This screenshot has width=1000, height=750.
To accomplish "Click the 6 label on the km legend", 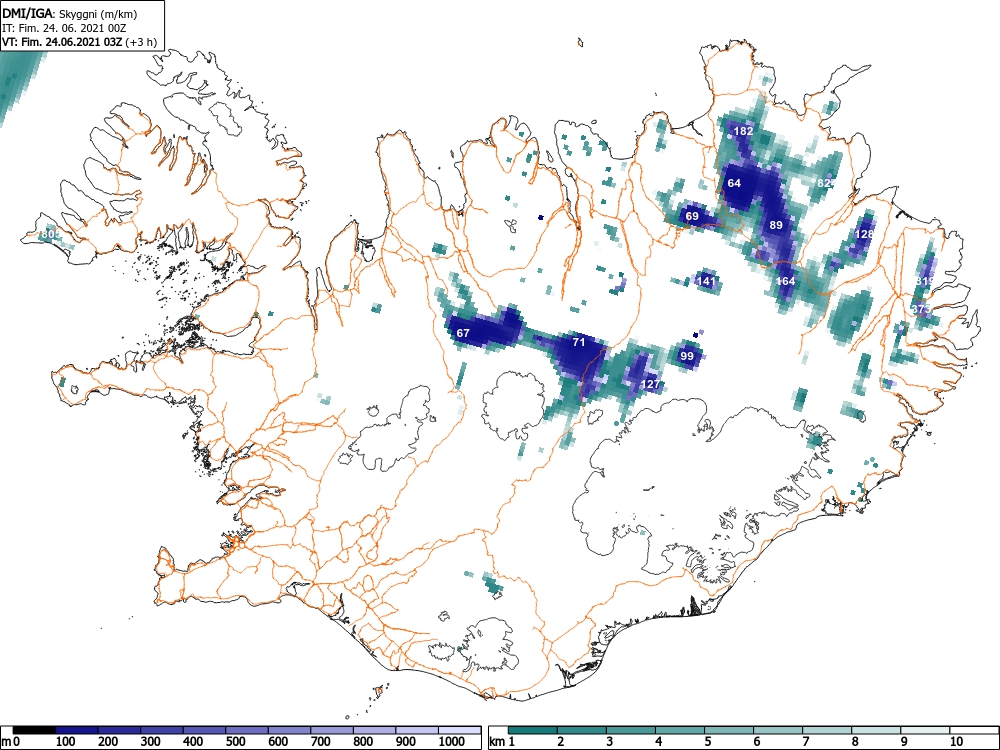I will [756, 742].
